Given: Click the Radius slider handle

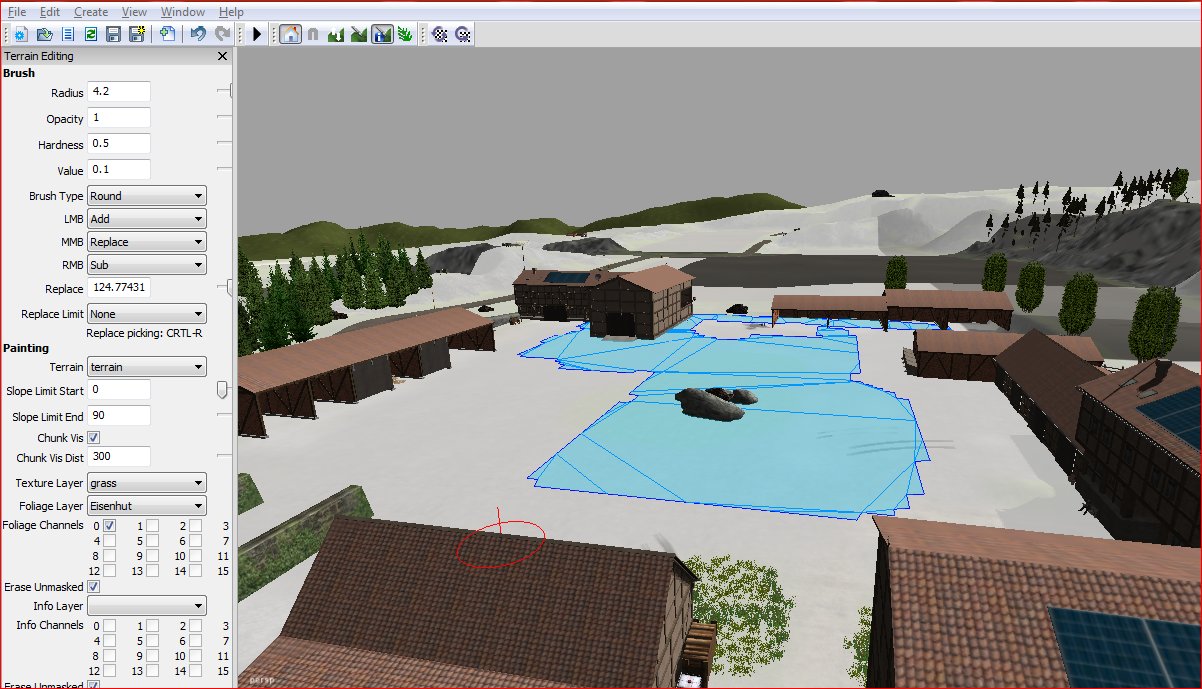Looking at the screenshot, I should tap(231, 91).
